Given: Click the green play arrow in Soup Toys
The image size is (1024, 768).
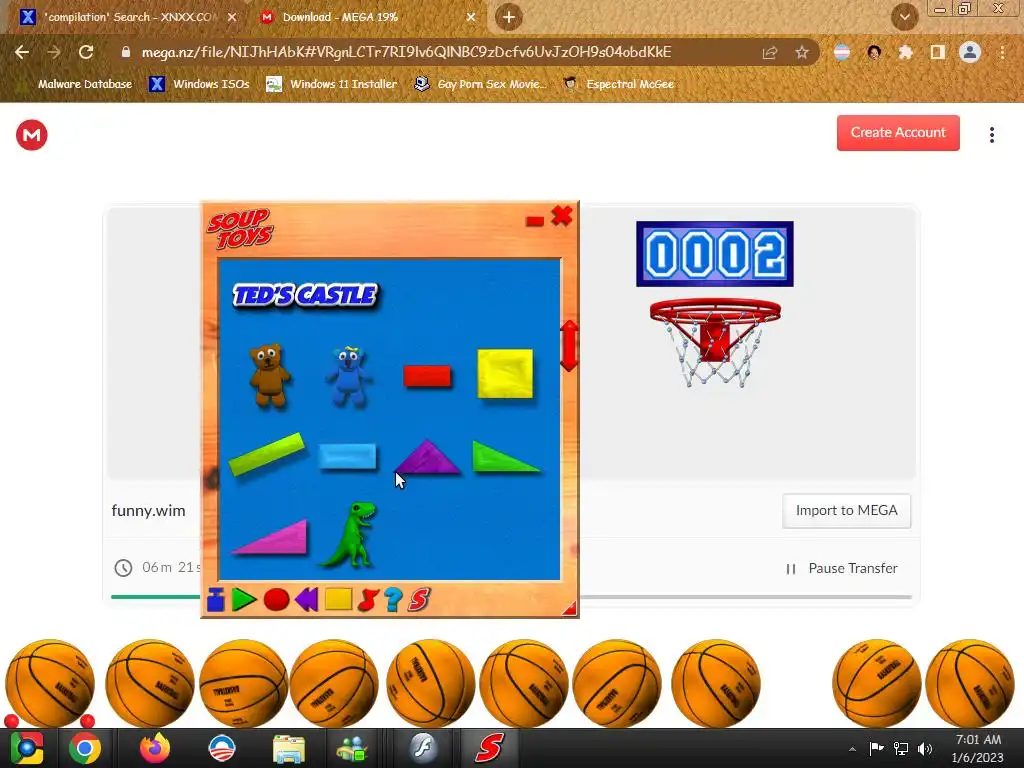Looking at the screenshot, I should point(244,600).
